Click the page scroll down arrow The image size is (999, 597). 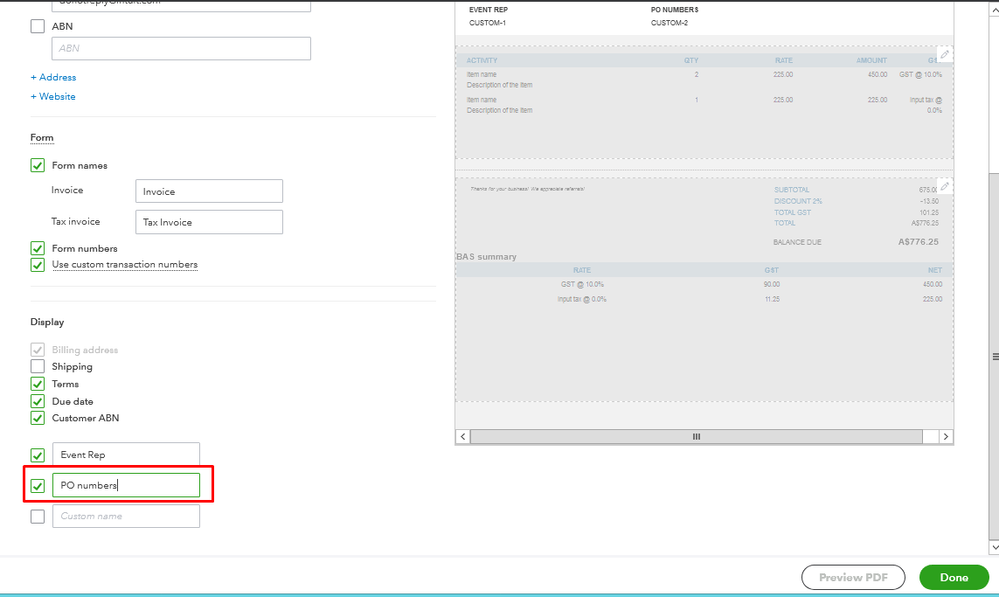click(x=995, y=548)
